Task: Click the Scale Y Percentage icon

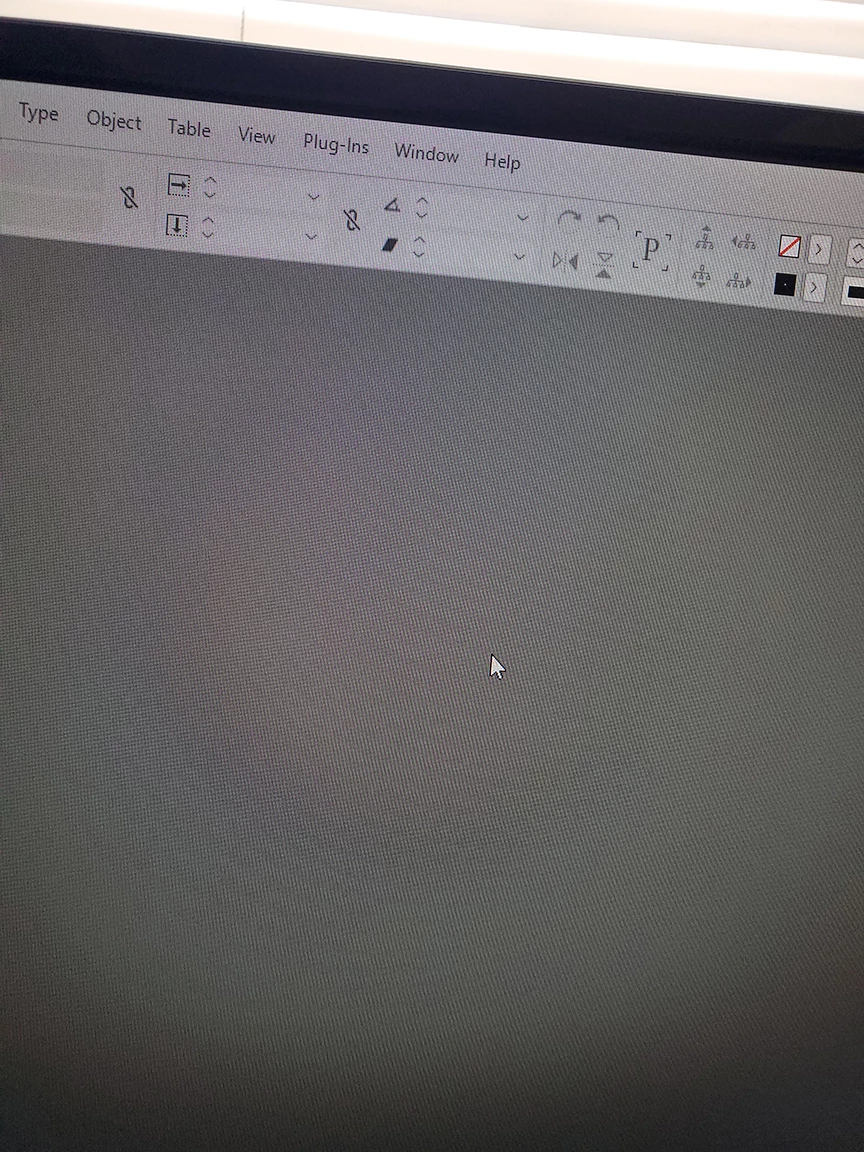Action: click(176, 225)
